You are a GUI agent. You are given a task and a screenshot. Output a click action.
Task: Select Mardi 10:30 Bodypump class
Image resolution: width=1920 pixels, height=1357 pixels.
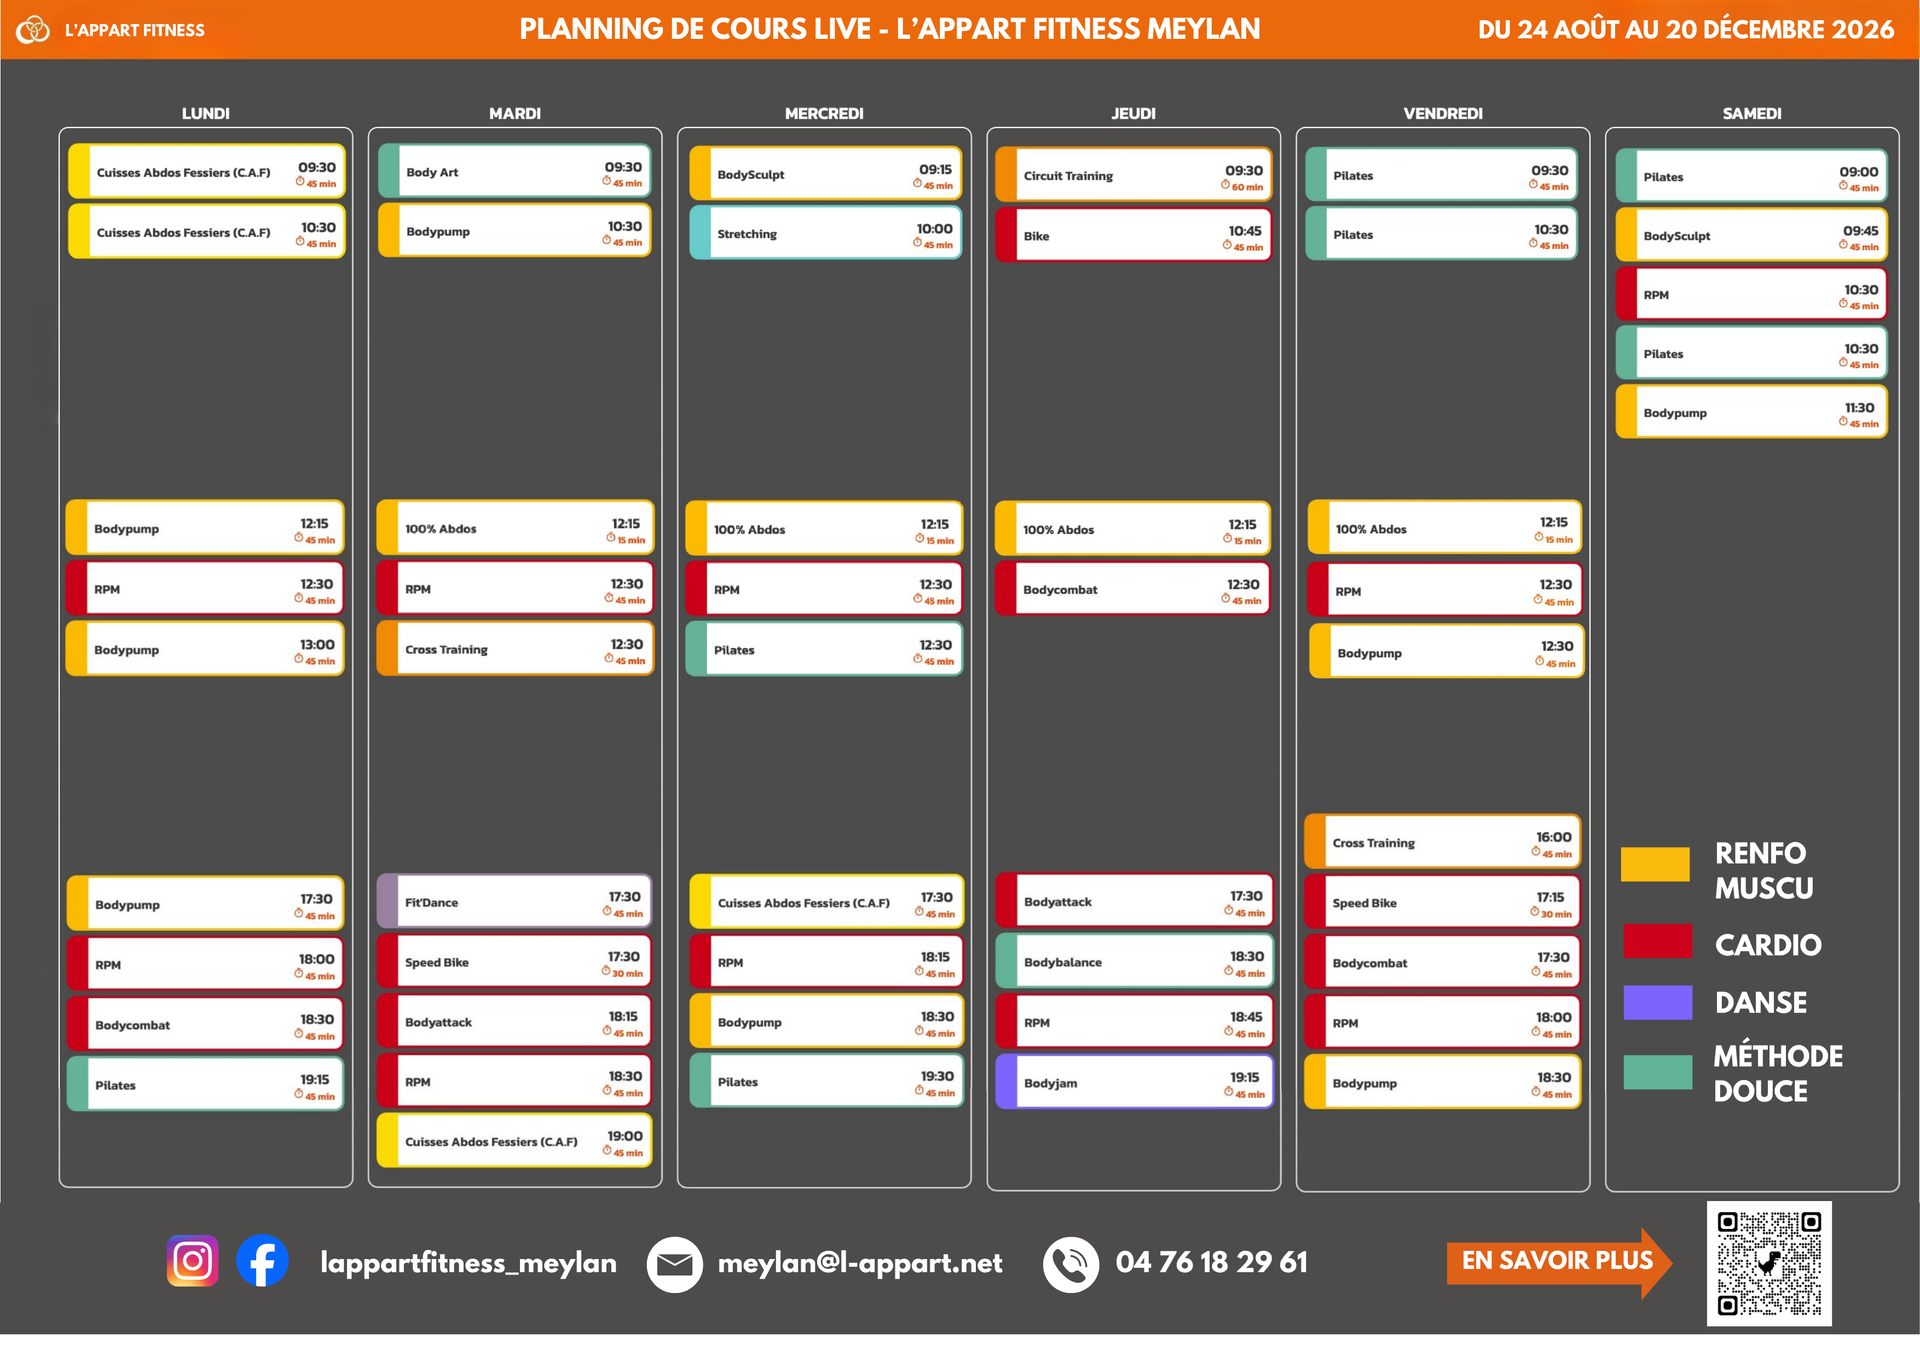[x=514, y=231]
